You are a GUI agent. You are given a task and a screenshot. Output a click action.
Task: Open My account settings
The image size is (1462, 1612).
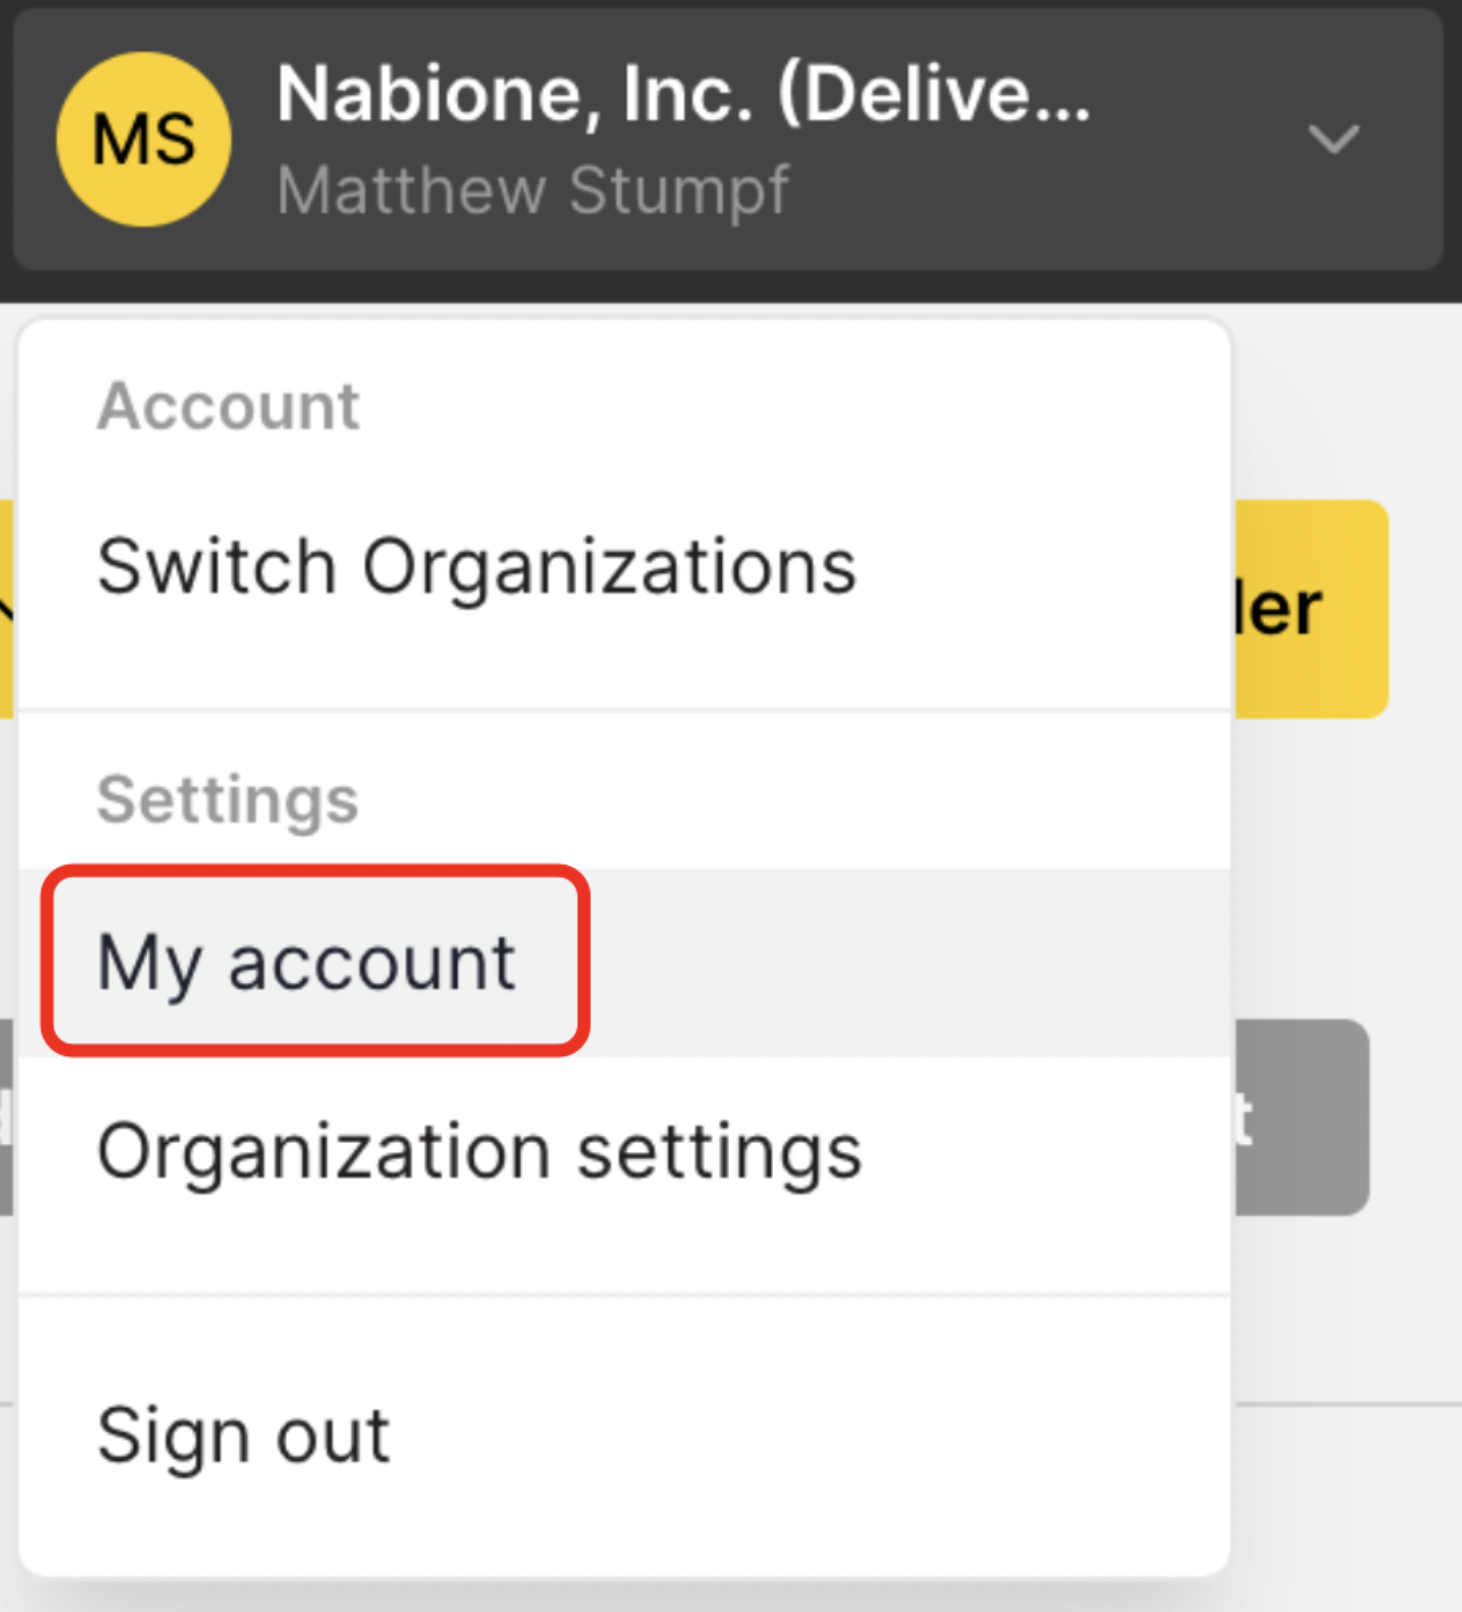pyautogui.click(x=306, y=962)
